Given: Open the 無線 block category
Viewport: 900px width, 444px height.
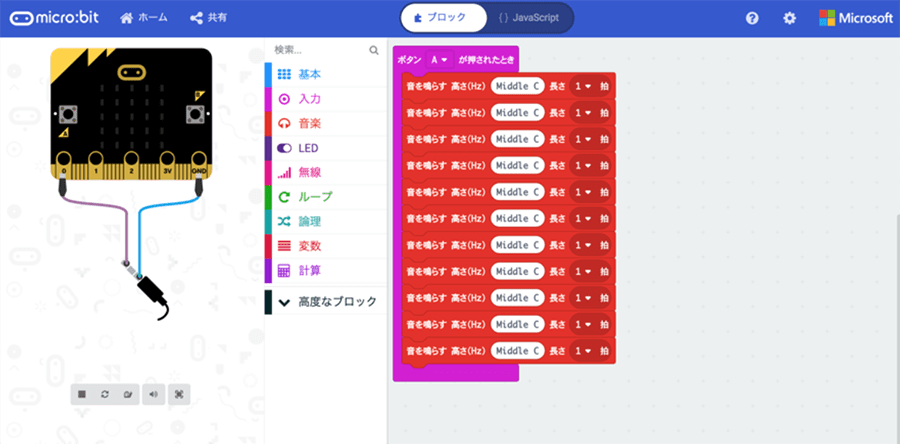Looking at the screenshot, I should pyautogui.click(x=325, y=172).
